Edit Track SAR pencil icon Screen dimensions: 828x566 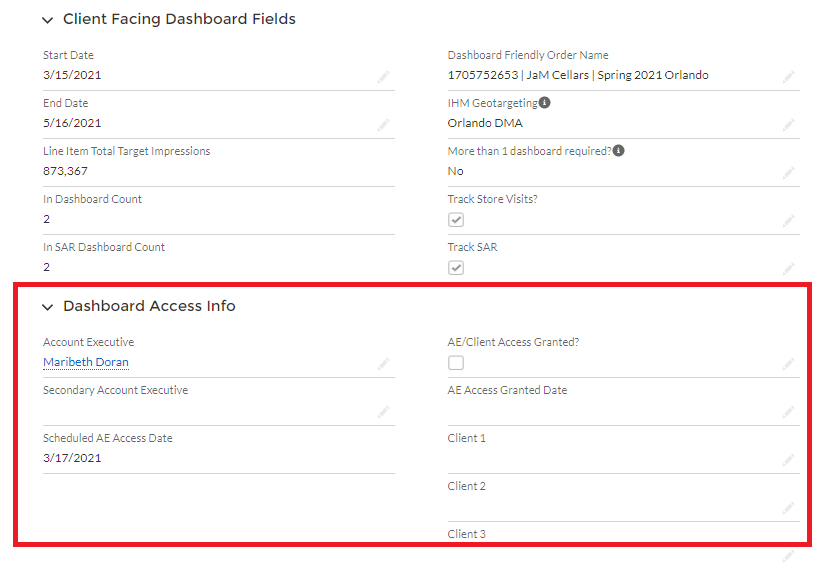pyautogui.click(x=788, y=269)
